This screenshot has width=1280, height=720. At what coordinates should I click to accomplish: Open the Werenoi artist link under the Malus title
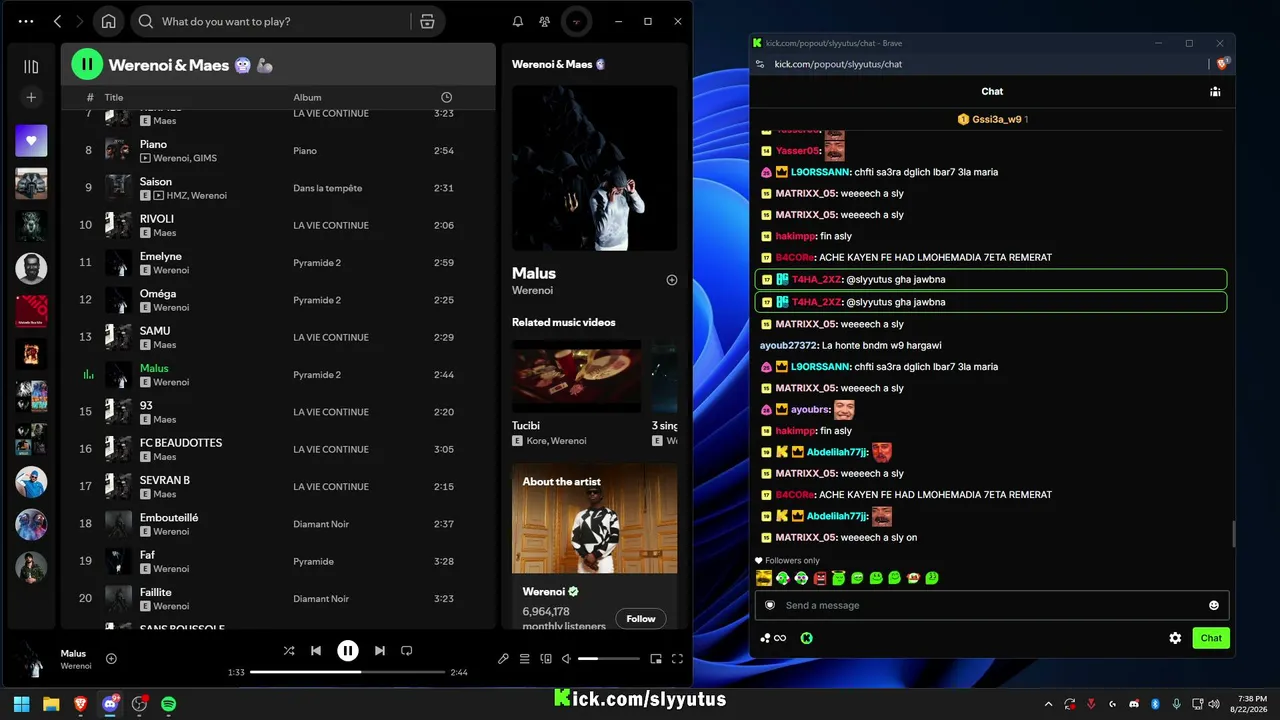click(x=532, y=291)
